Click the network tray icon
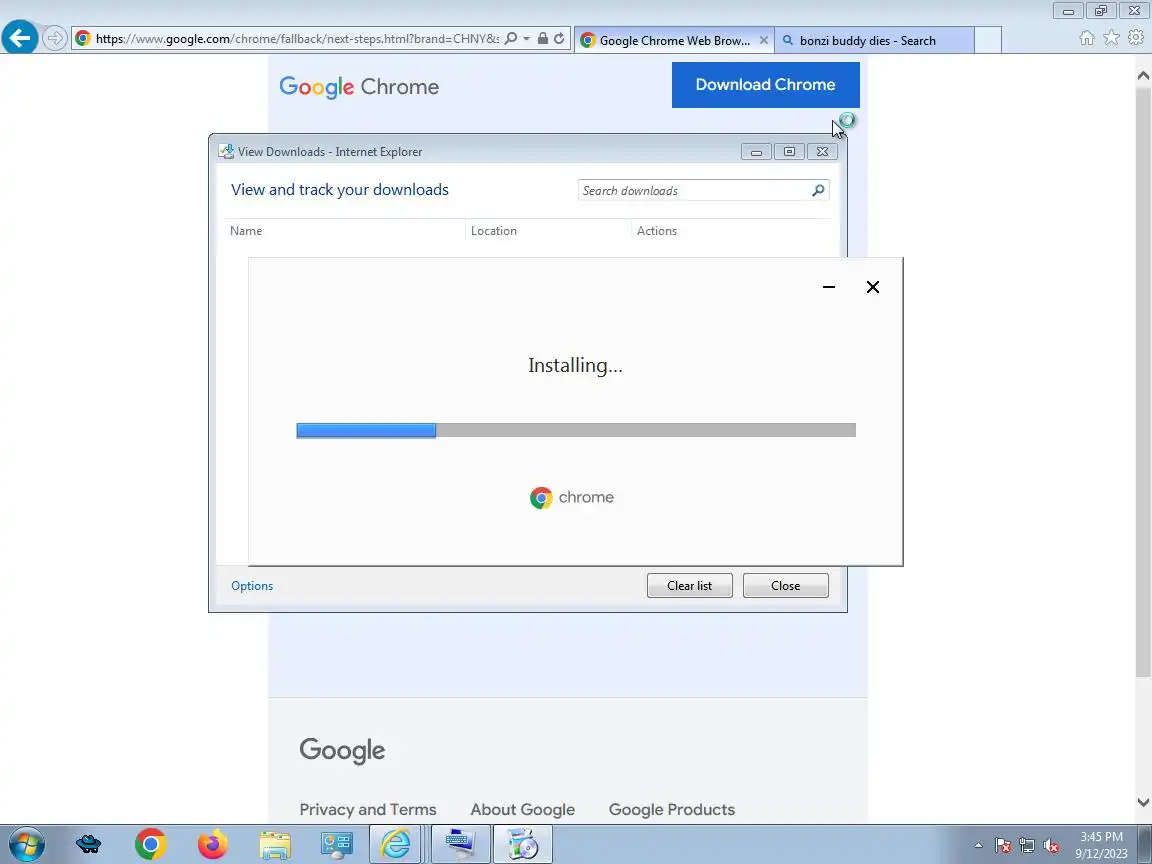Screen dimensions: 1152x864 [x=1027, y=846]
